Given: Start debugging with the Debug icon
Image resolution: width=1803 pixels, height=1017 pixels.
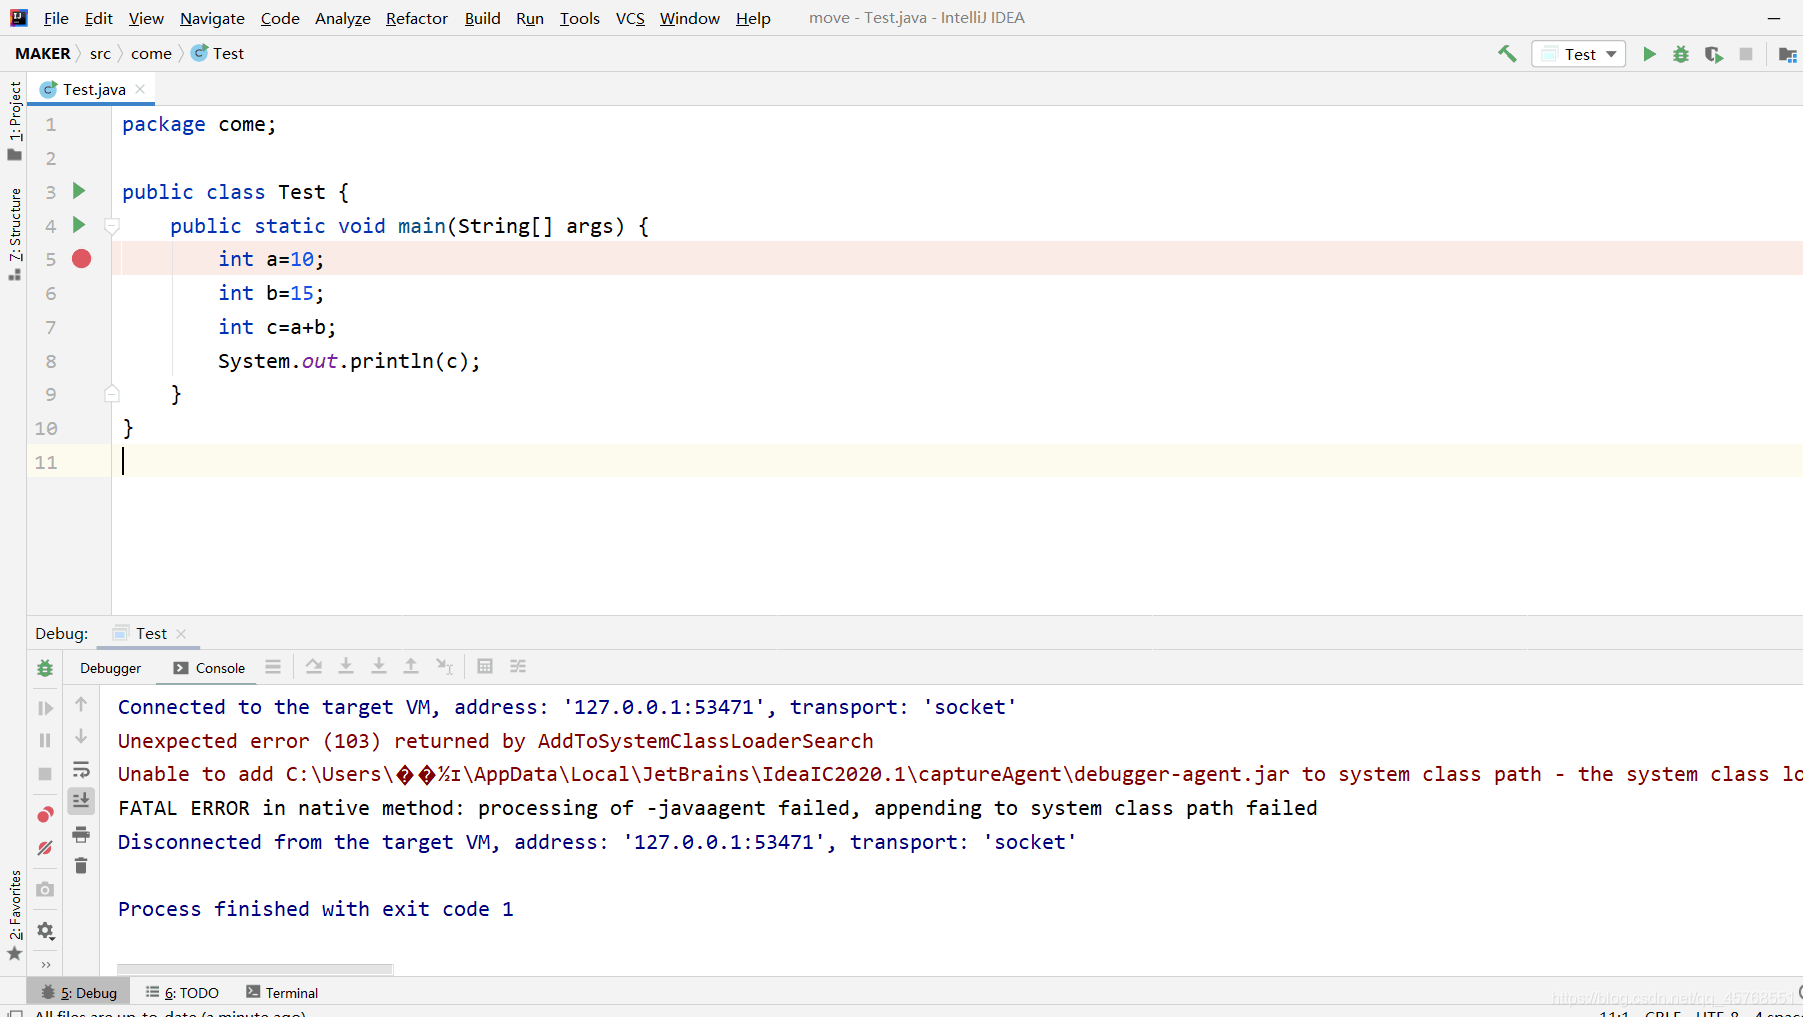Looking at the screenshot, I should [1681, 54].
